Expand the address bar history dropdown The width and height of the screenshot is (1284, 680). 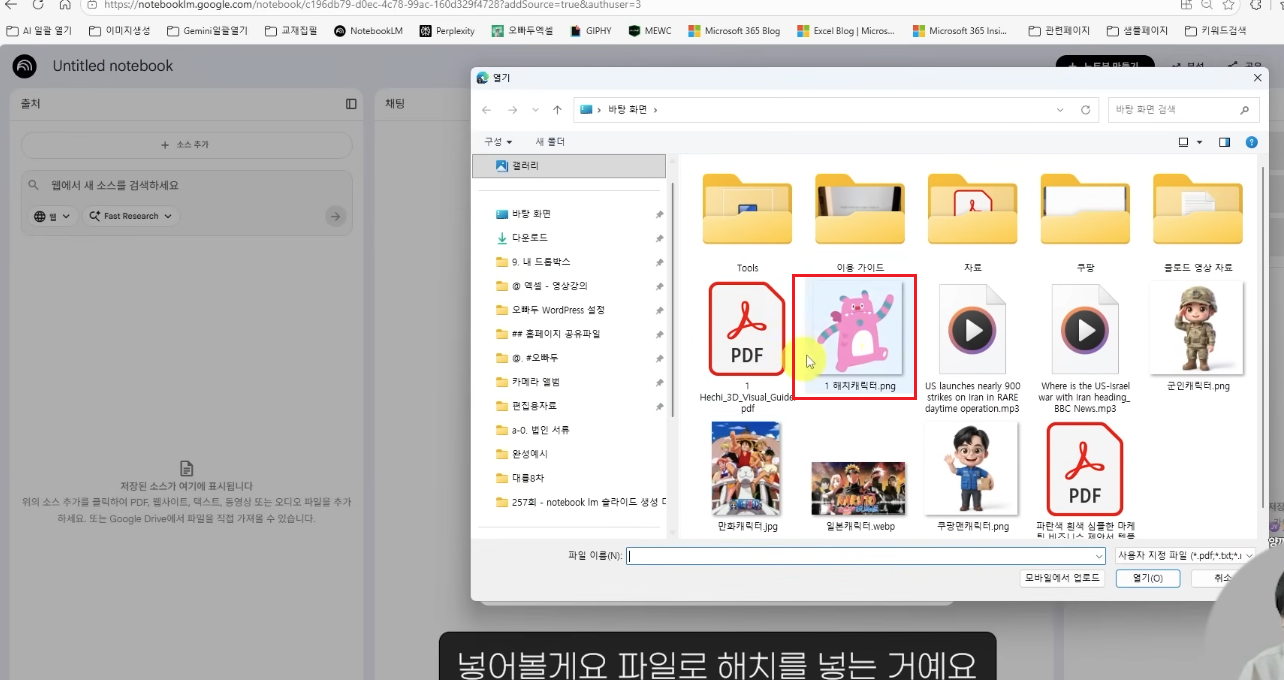[1061, 110]
